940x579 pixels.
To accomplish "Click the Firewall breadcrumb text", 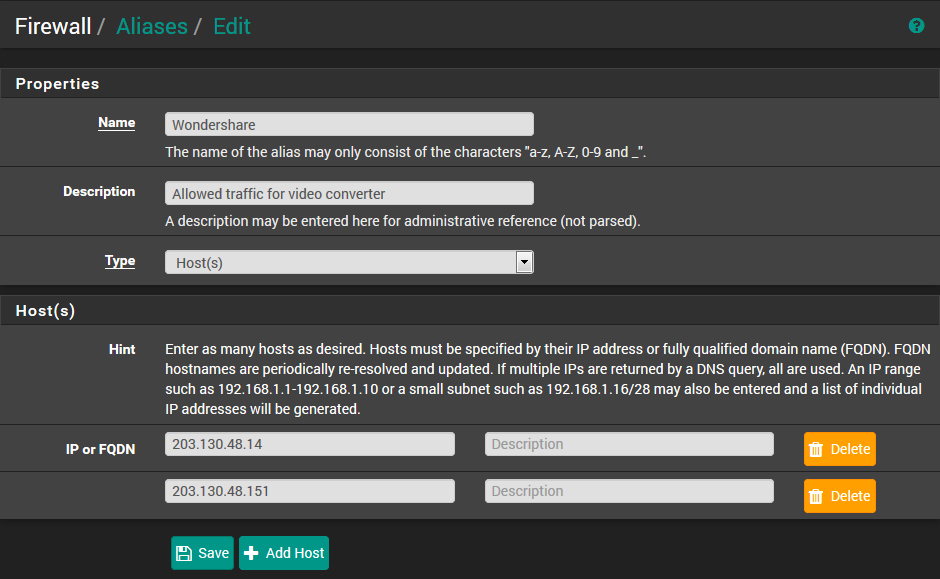I will pyautogui.click(x=53, y=26).
